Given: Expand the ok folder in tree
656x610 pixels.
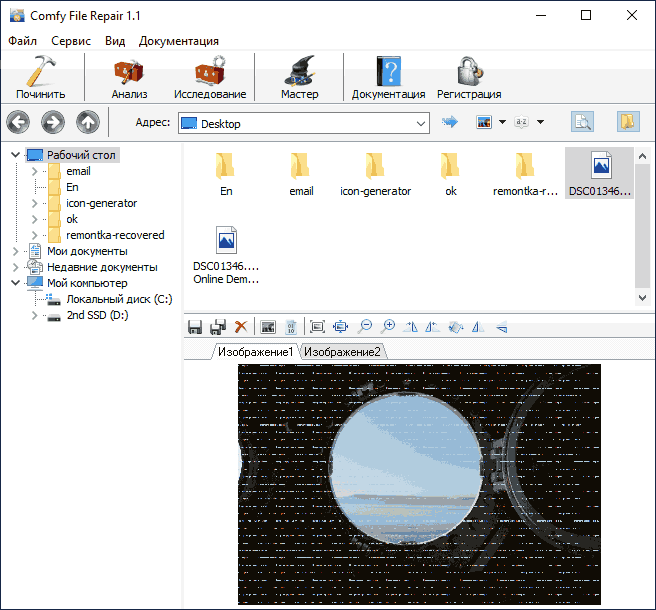Looking at the screenshot, I should 34,219.
